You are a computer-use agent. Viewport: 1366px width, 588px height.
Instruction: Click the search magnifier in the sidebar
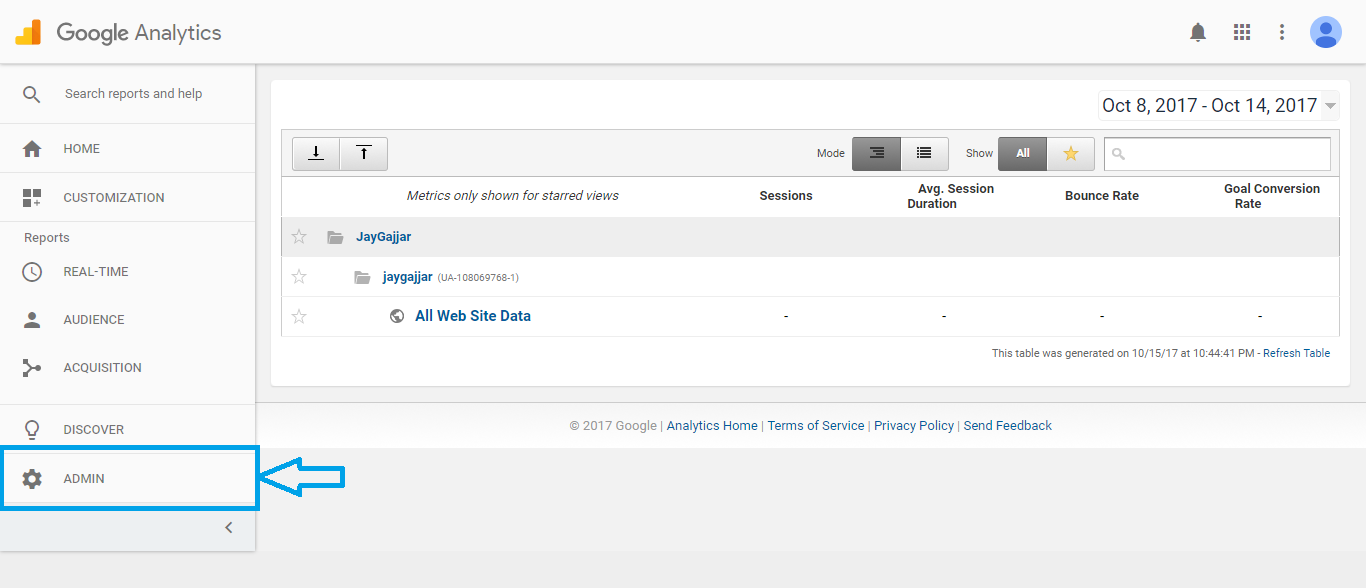click(32, 94)
